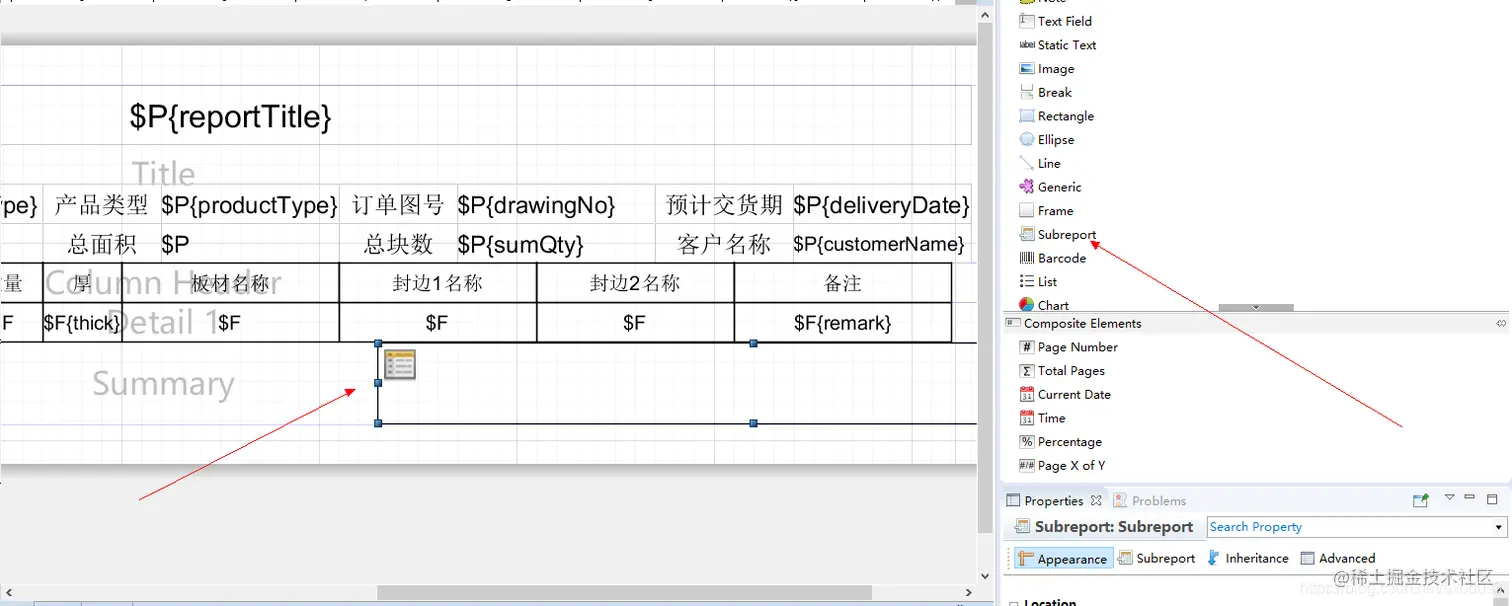Close the Properties tab with its X

1096,500
